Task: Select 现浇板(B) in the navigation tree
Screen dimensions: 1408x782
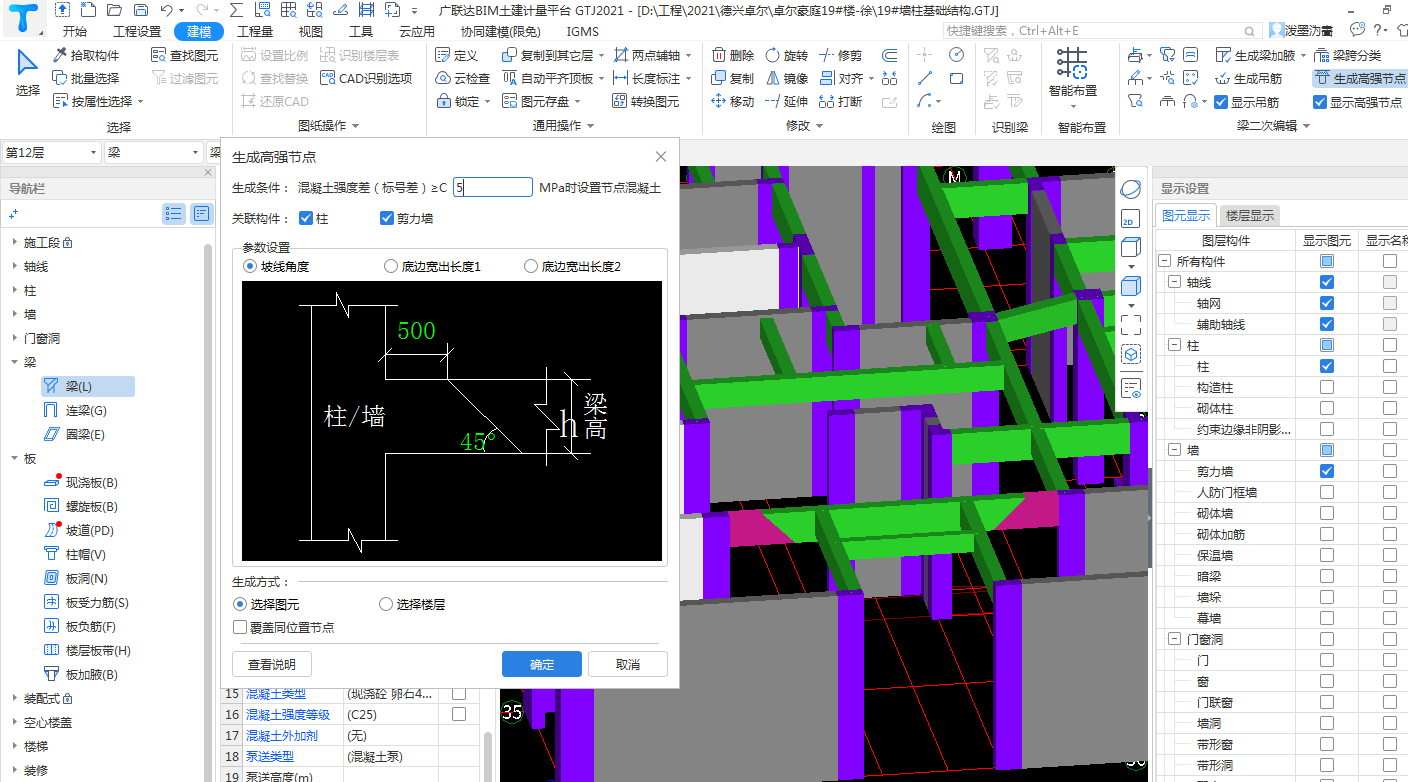Action: coord(91,483)
